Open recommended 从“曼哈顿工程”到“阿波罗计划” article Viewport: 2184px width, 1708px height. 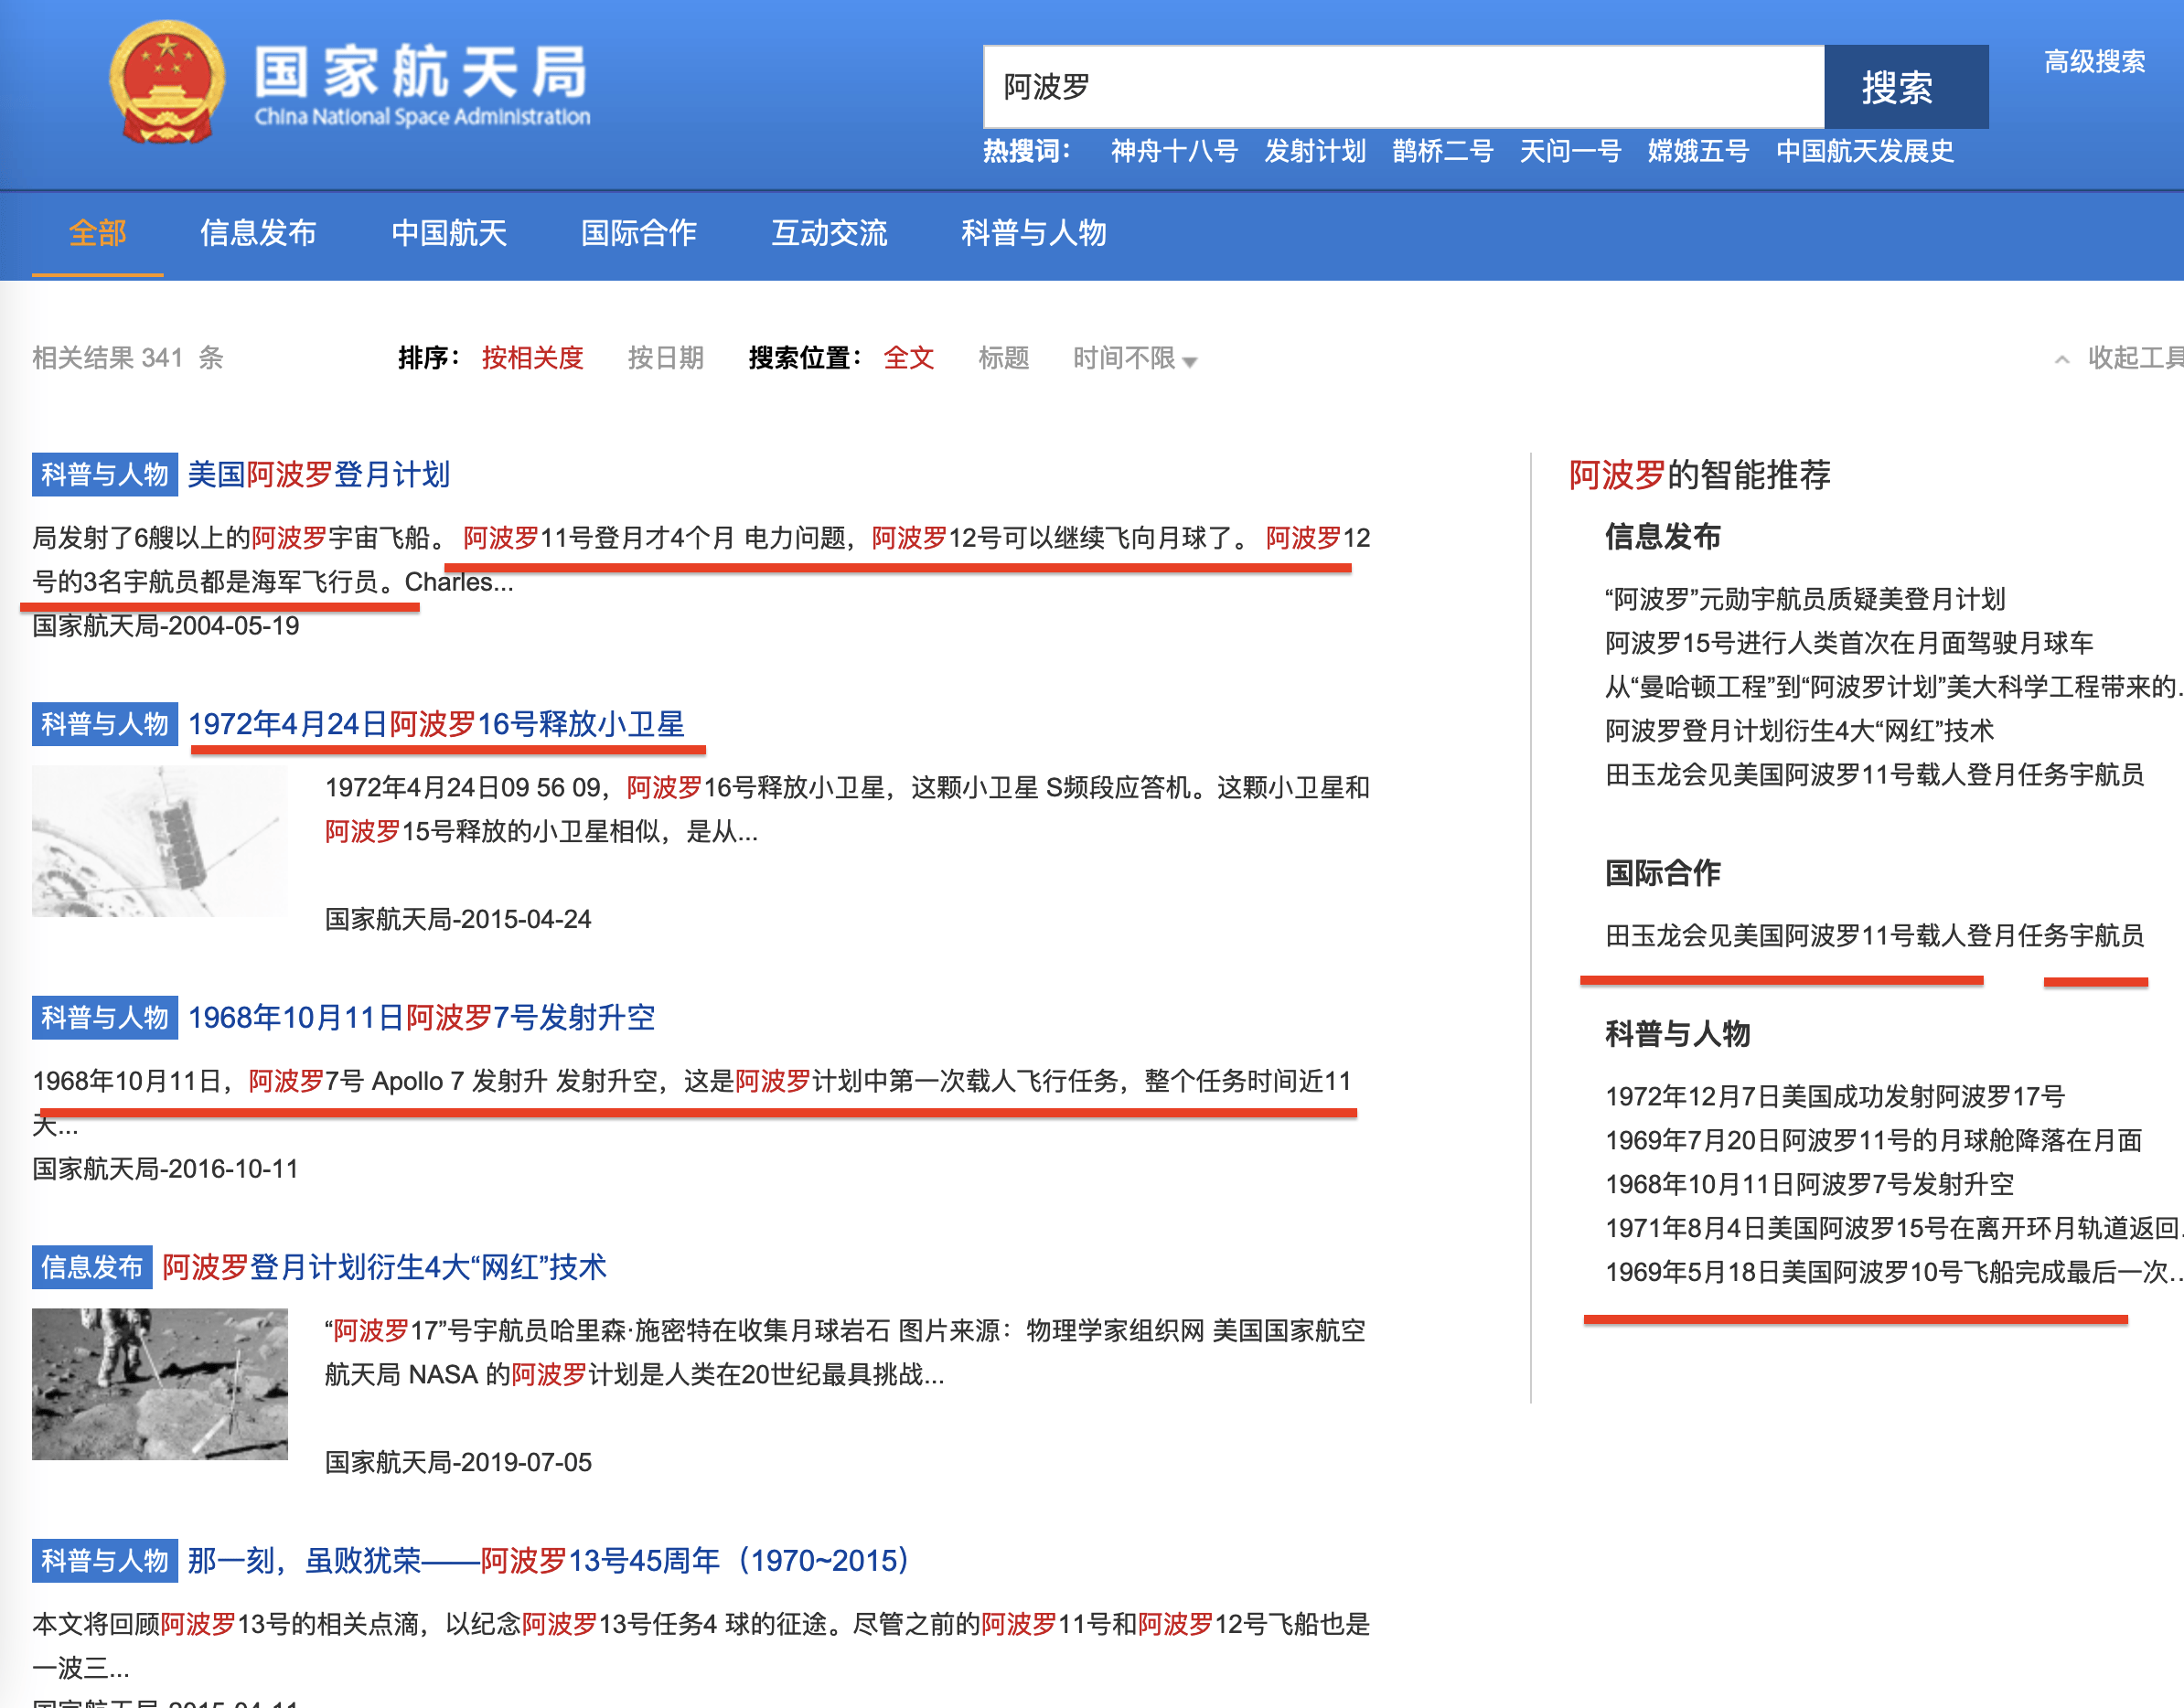(x=1894, y=687)
